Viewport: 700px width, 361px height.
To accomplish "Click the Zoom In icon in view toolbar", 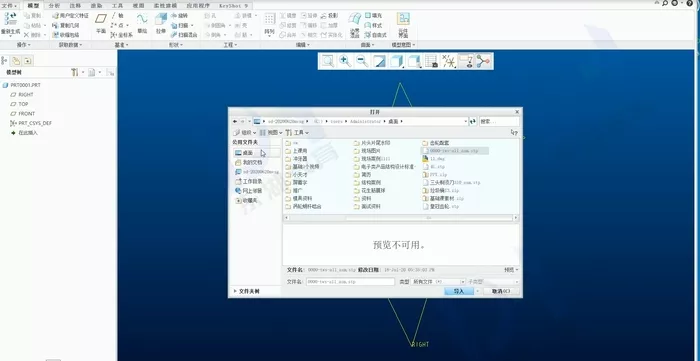I will pyautogui.click(x=345, y=61).
